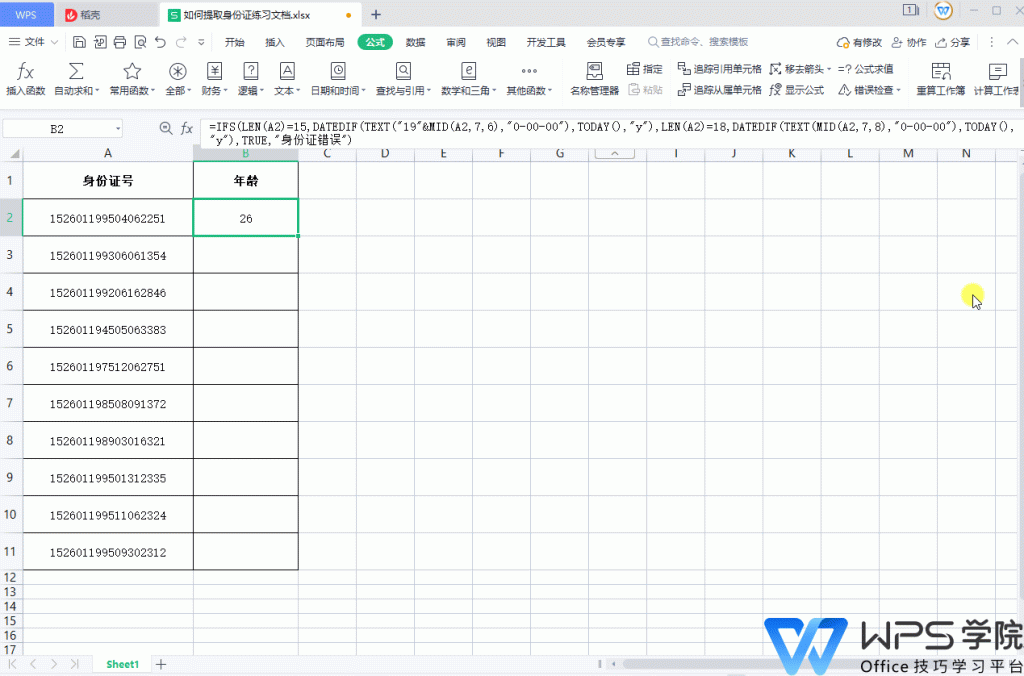Viewport: 1024px width, 676px height.
Task: Open Other Functions (其他函数) icon
Action: tap(529, 71)
